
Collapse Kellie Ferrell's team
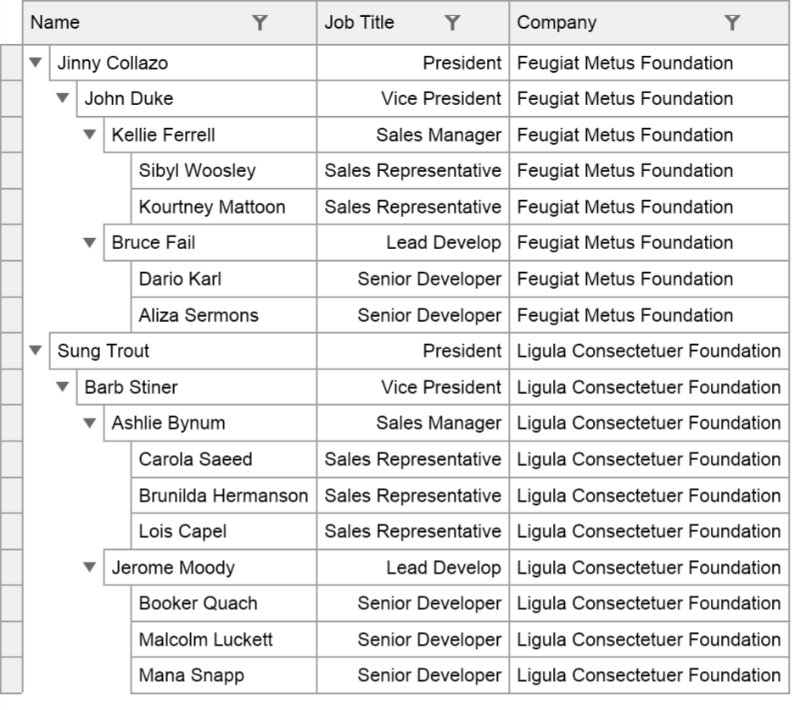(x=89, y=135)
